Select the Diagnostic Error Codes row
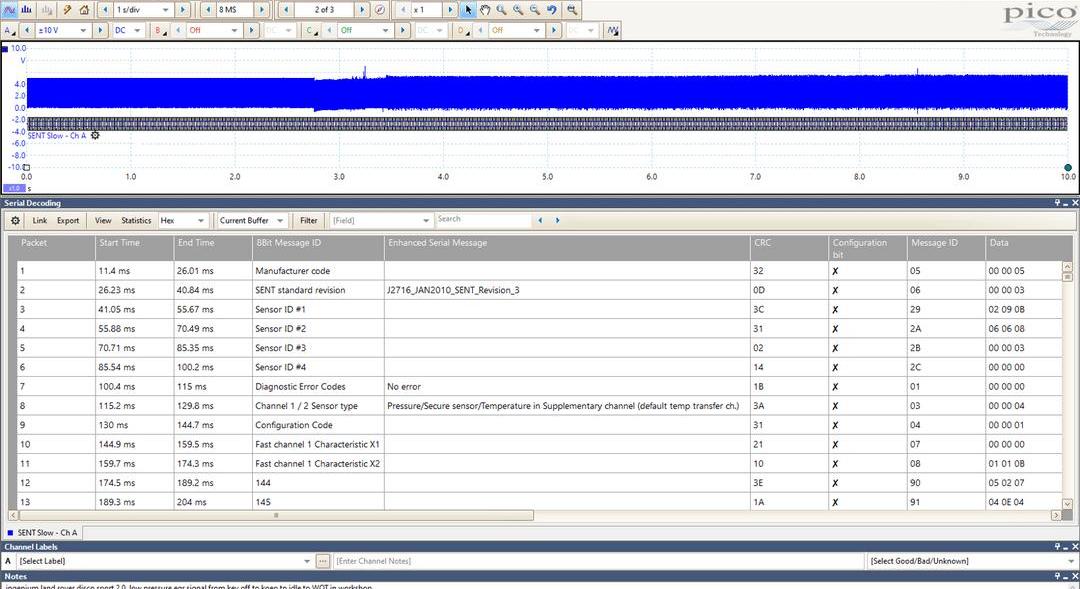 tap(539, 386)
